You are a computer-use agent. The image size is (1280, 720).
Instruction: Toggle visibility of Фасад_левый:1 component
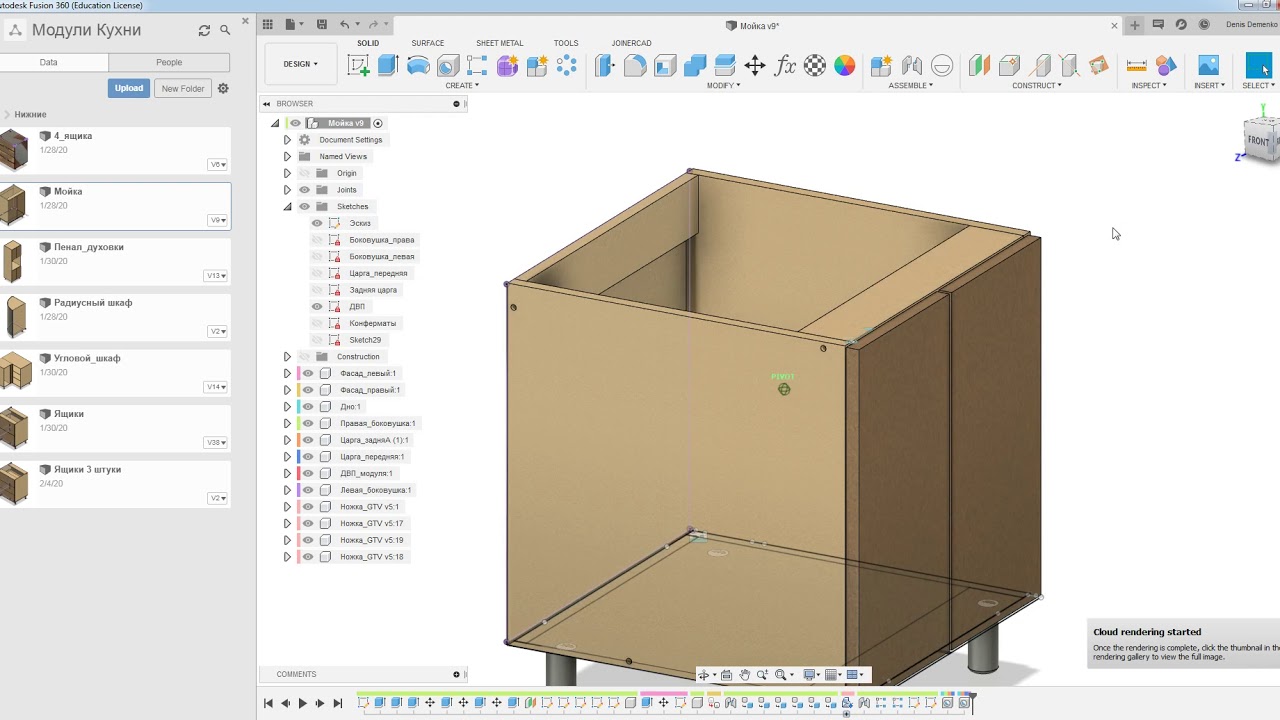click(x=308, y=373)
